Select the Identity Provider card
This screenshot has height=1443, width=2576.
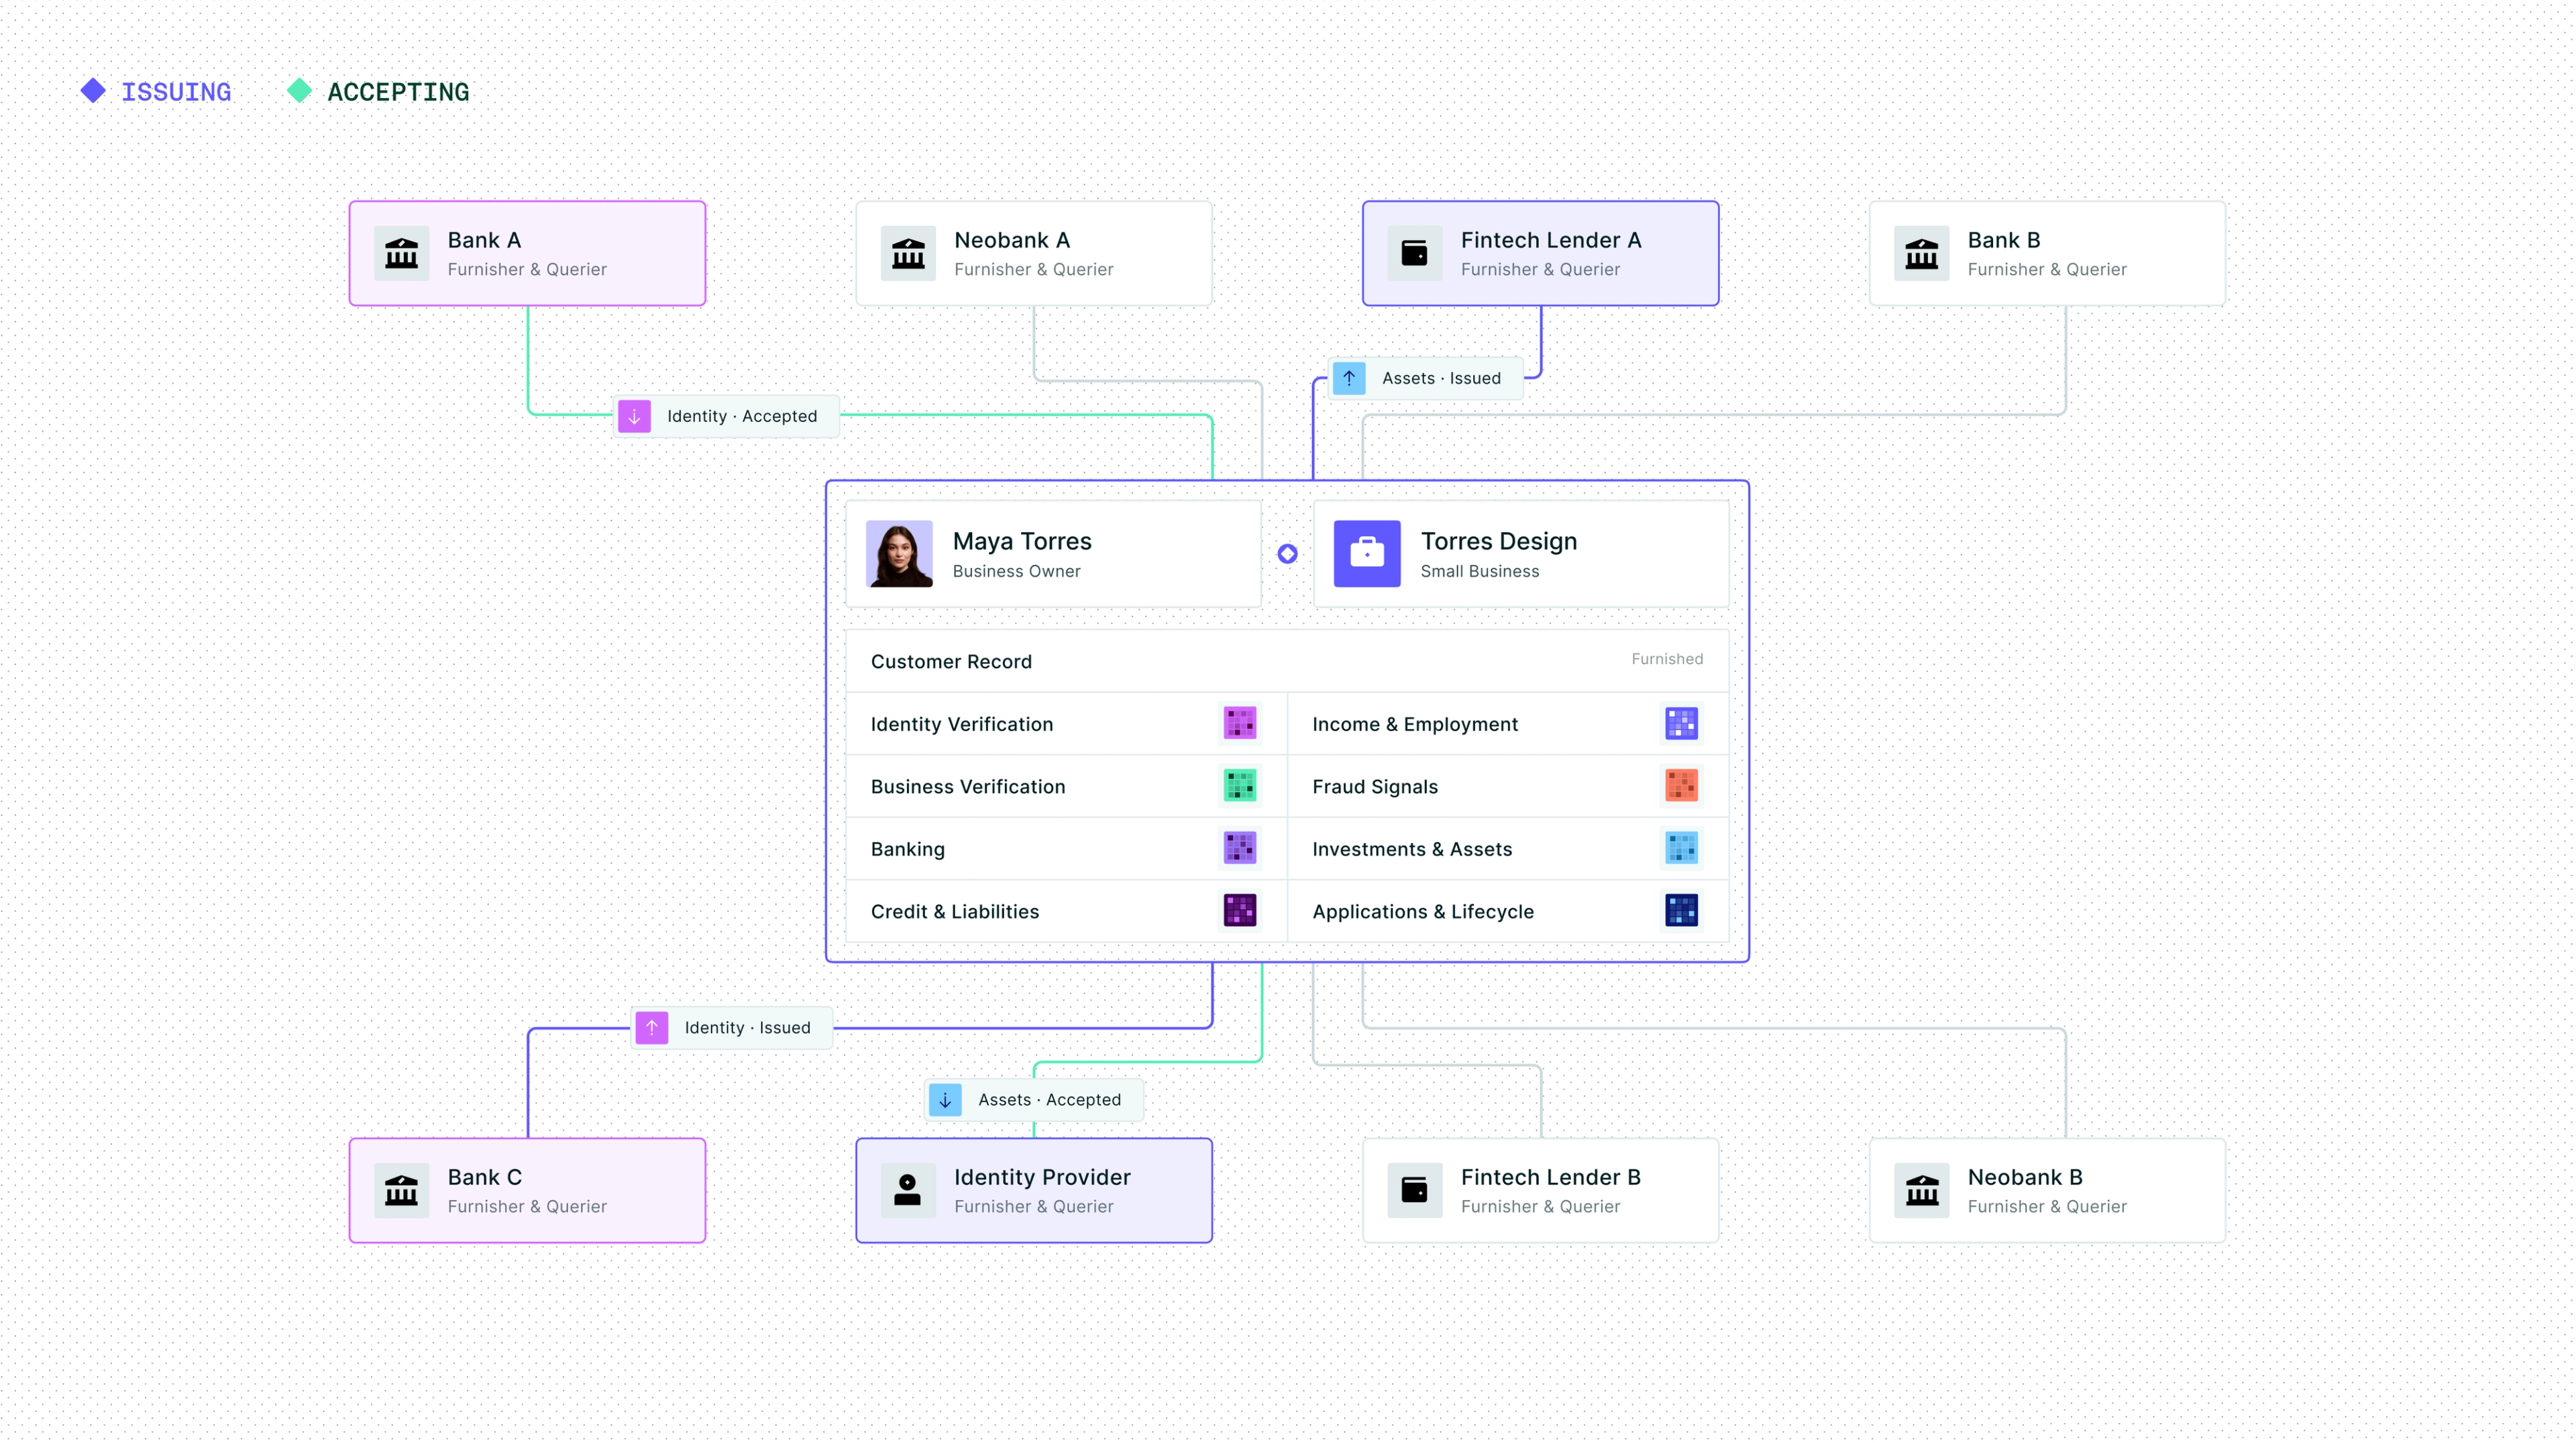1034,1190
